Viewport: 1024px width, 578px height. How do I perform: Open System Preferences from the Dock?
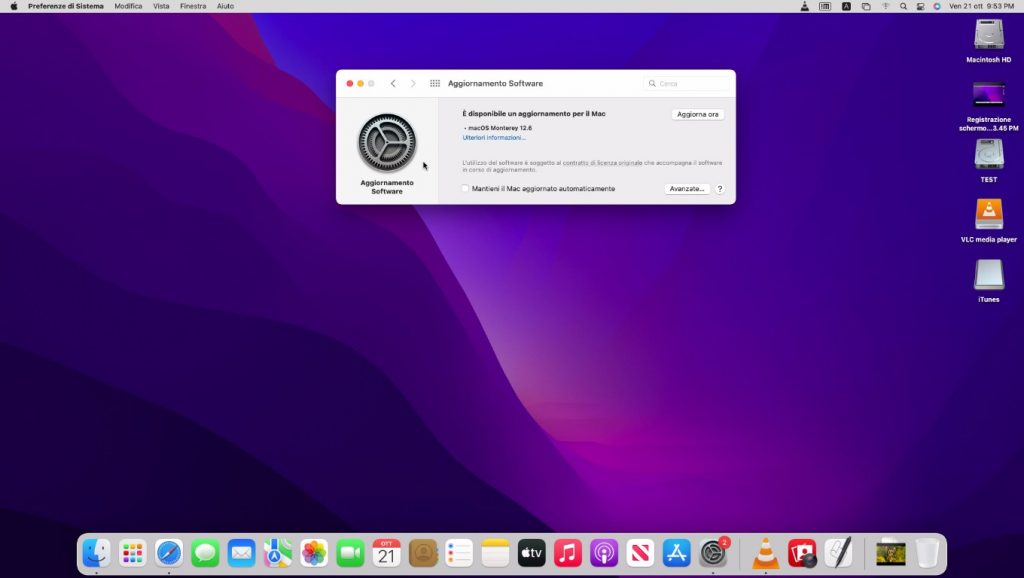713,552
